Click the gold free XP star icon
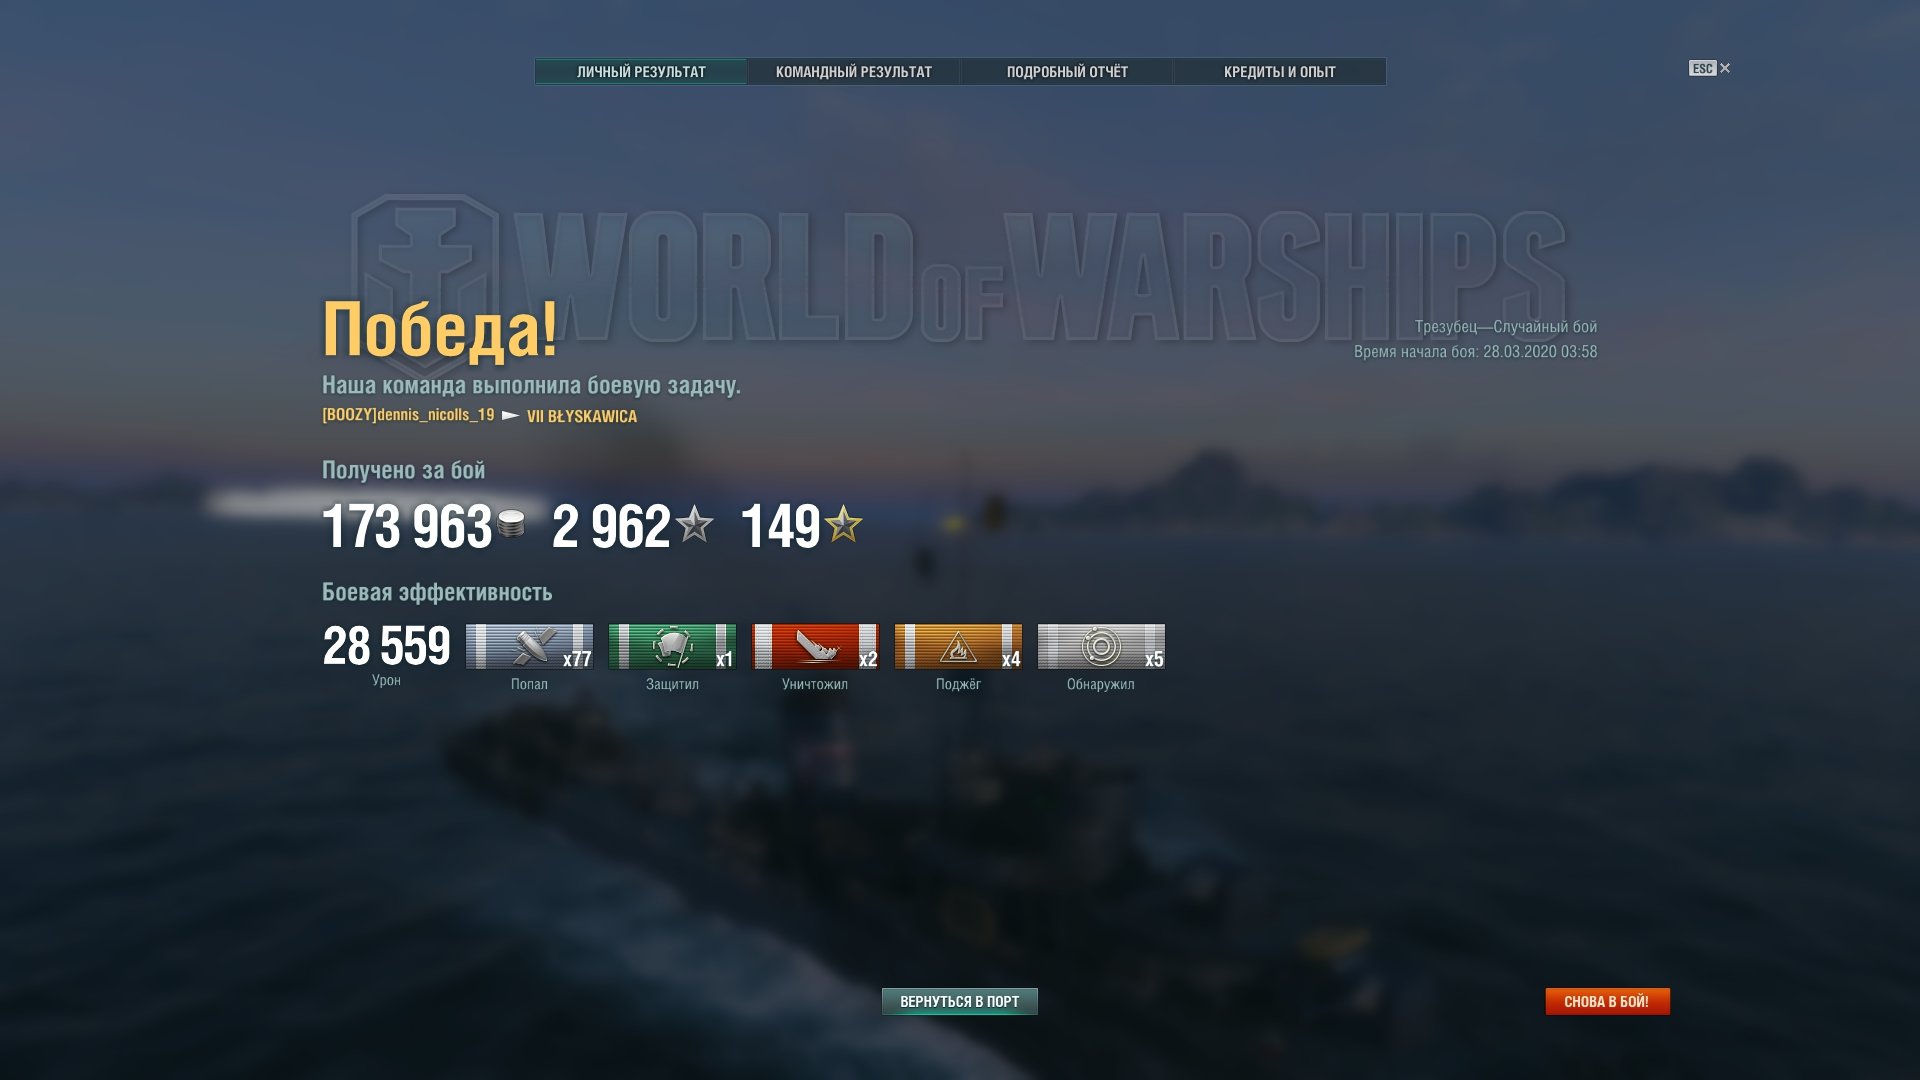This screenshot has height=1080, width=1920. coord(844,524)
